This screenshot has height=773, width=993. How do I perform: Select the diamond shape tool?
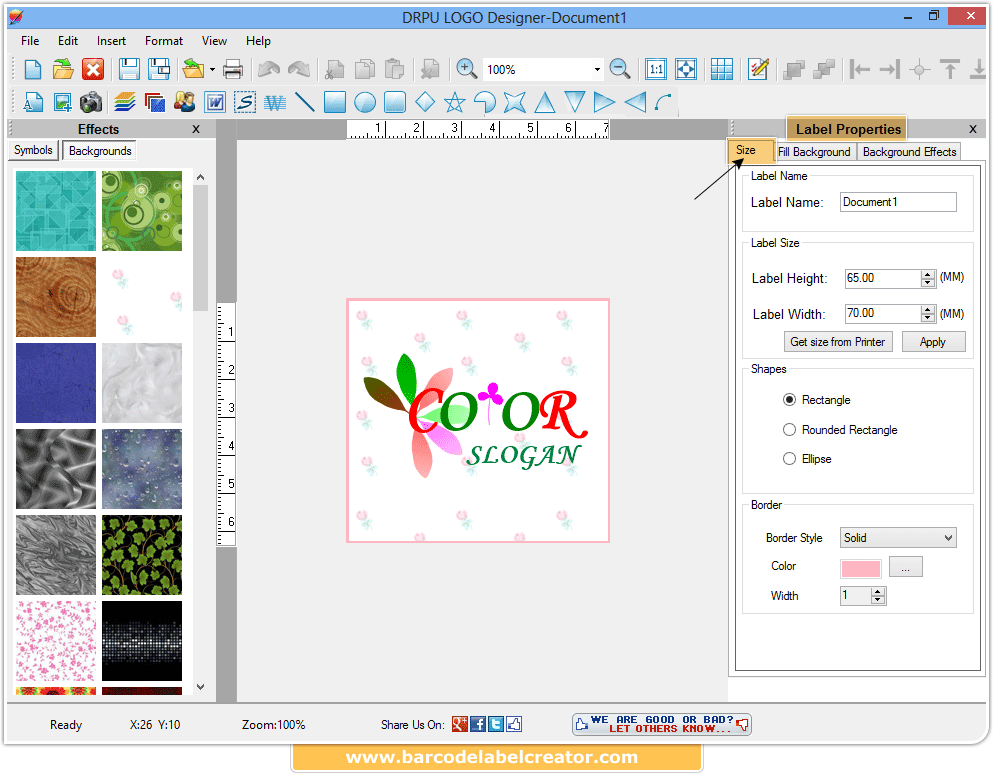pyautogui.click(x=425, y=102)
